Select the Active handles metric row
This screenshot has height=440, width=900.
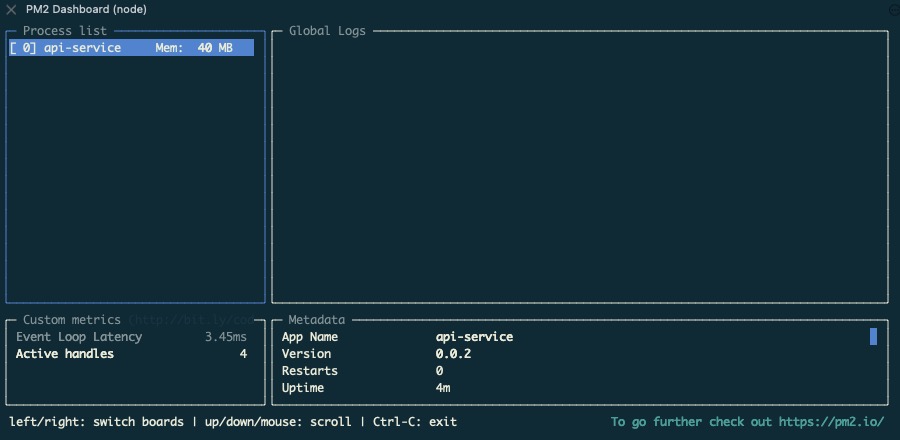pyautogui.click(x=131, y=354)
